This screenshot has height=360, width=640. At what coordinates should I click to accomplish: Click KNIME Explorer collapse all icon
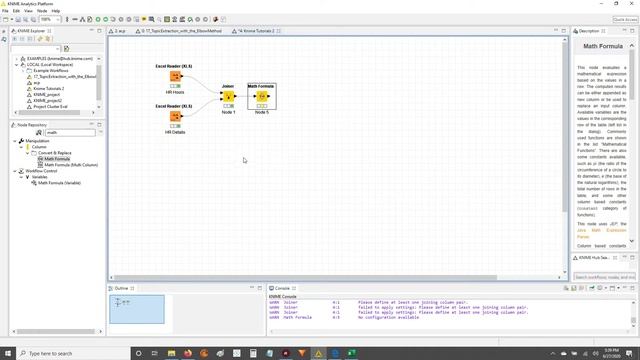tap(22, 39)
